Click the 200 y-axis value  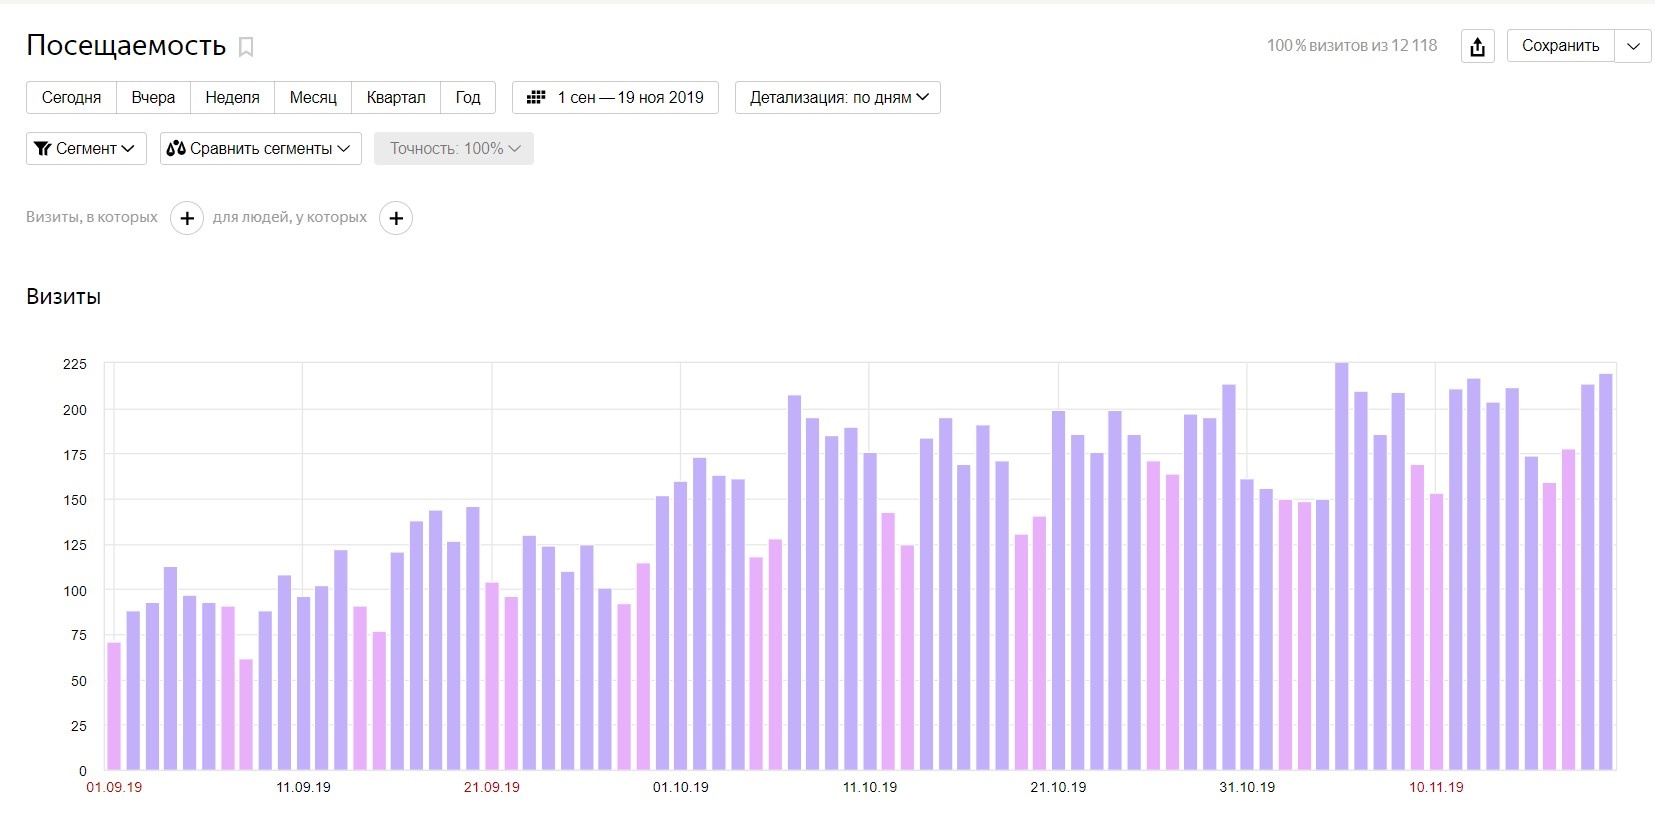click(x=75, y=410)
